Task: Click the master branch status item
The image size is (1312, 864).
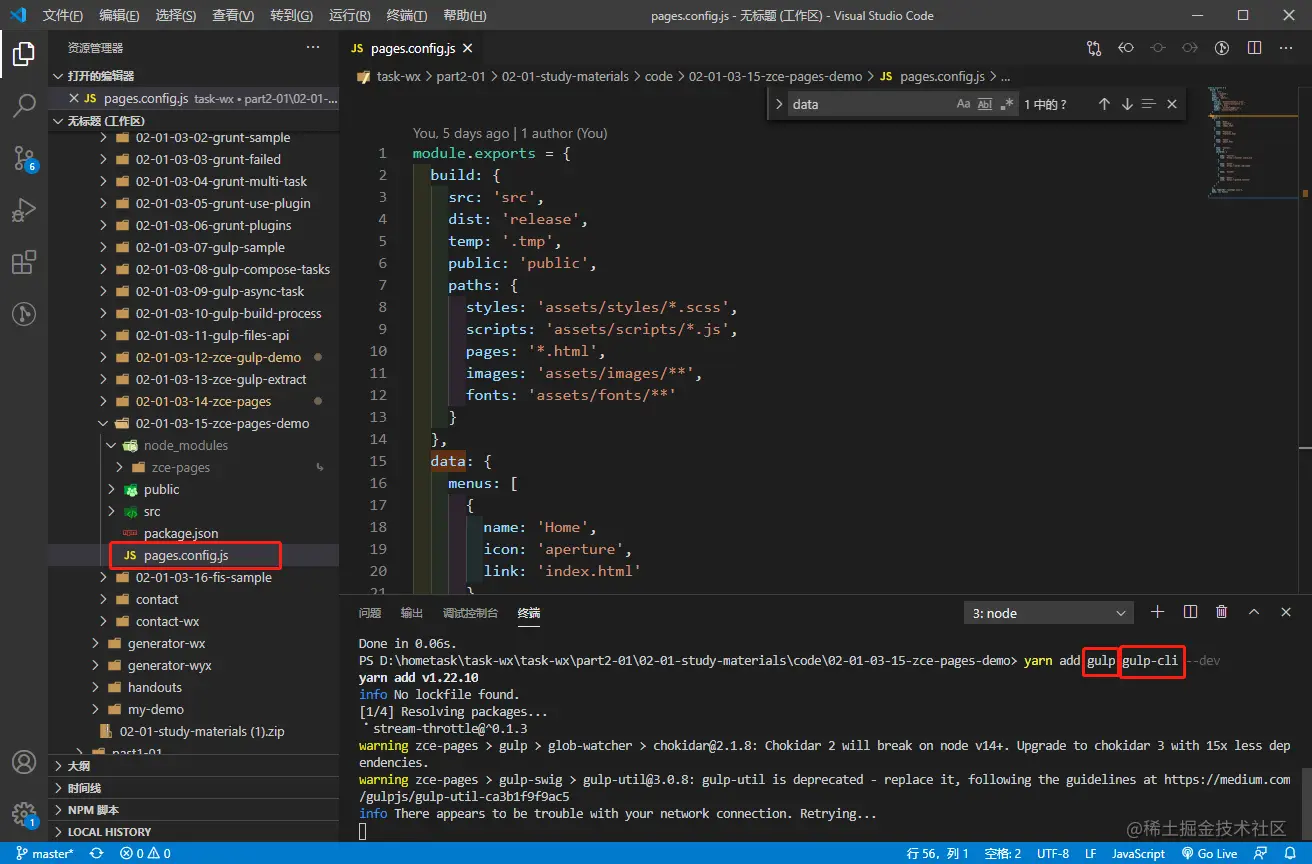Action: tap(45, 854)
